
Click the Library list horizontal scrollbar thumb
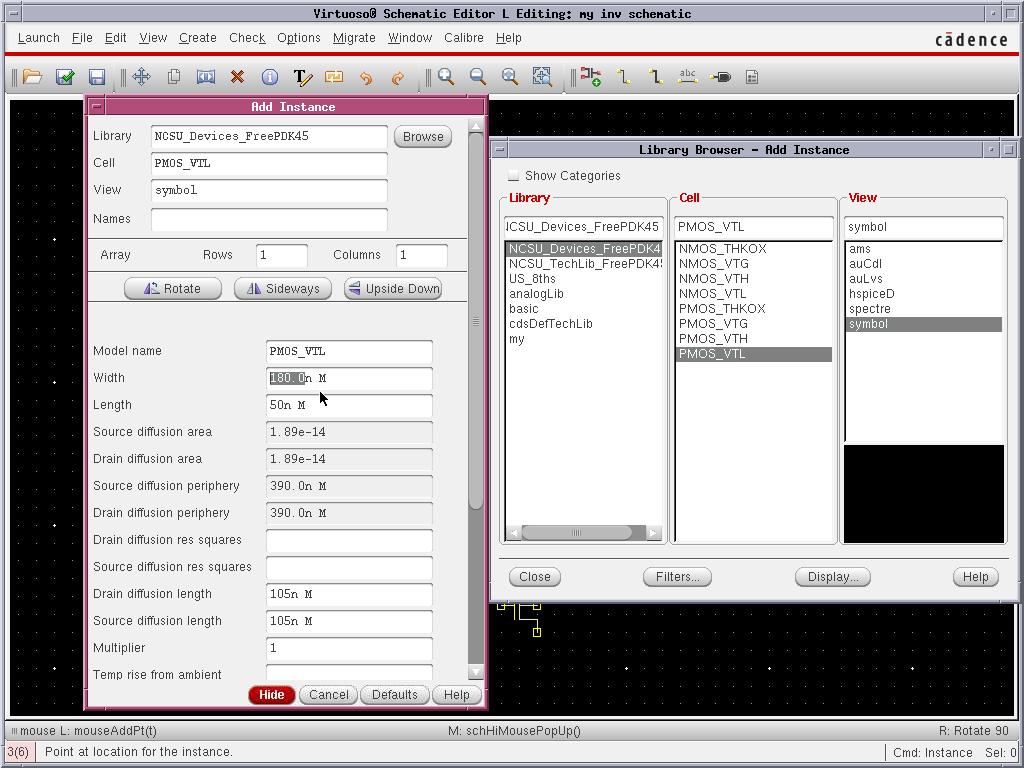coord(577,533)
